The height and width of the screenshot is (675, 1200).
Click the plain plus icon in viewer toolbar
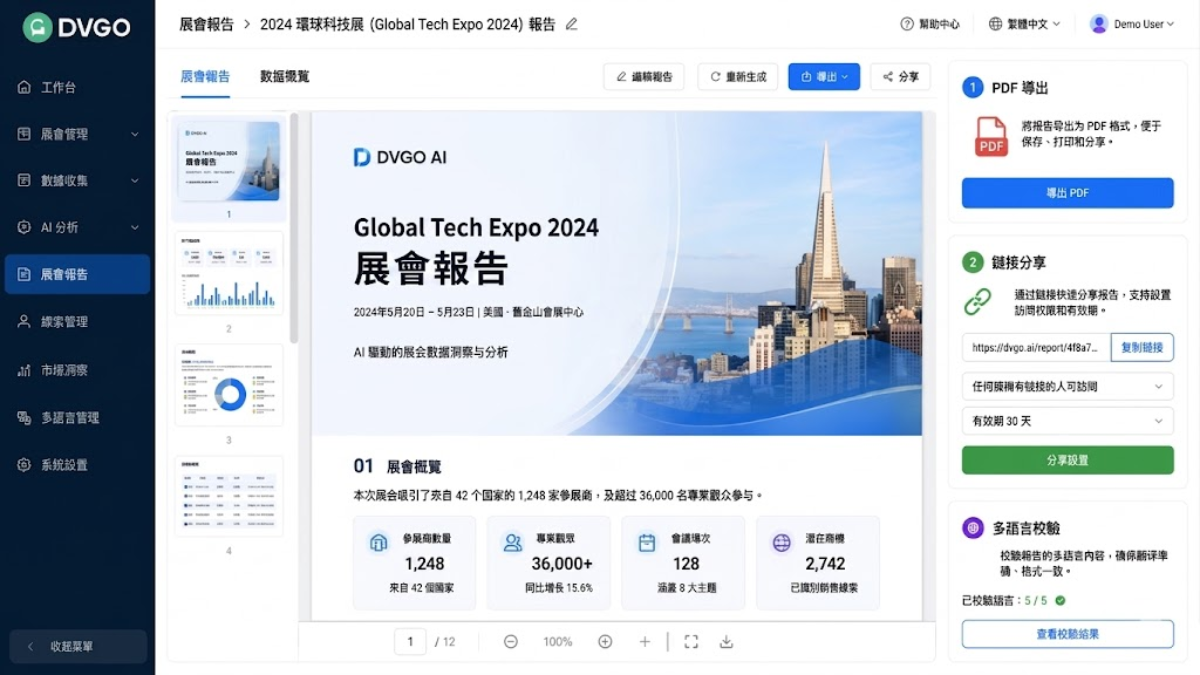pyautogui.click(x=645, y=642)
